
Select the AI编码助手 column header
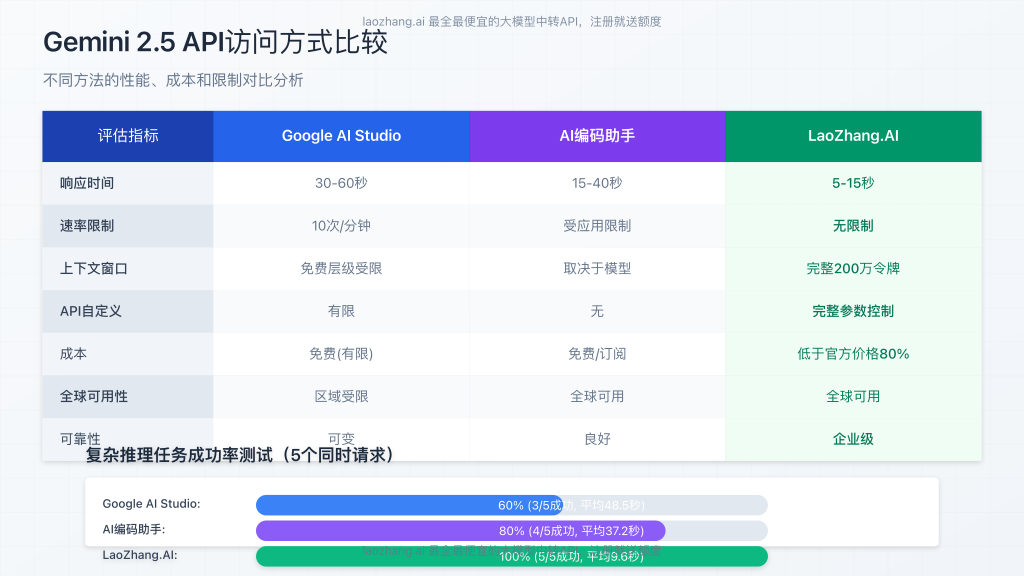597,136
